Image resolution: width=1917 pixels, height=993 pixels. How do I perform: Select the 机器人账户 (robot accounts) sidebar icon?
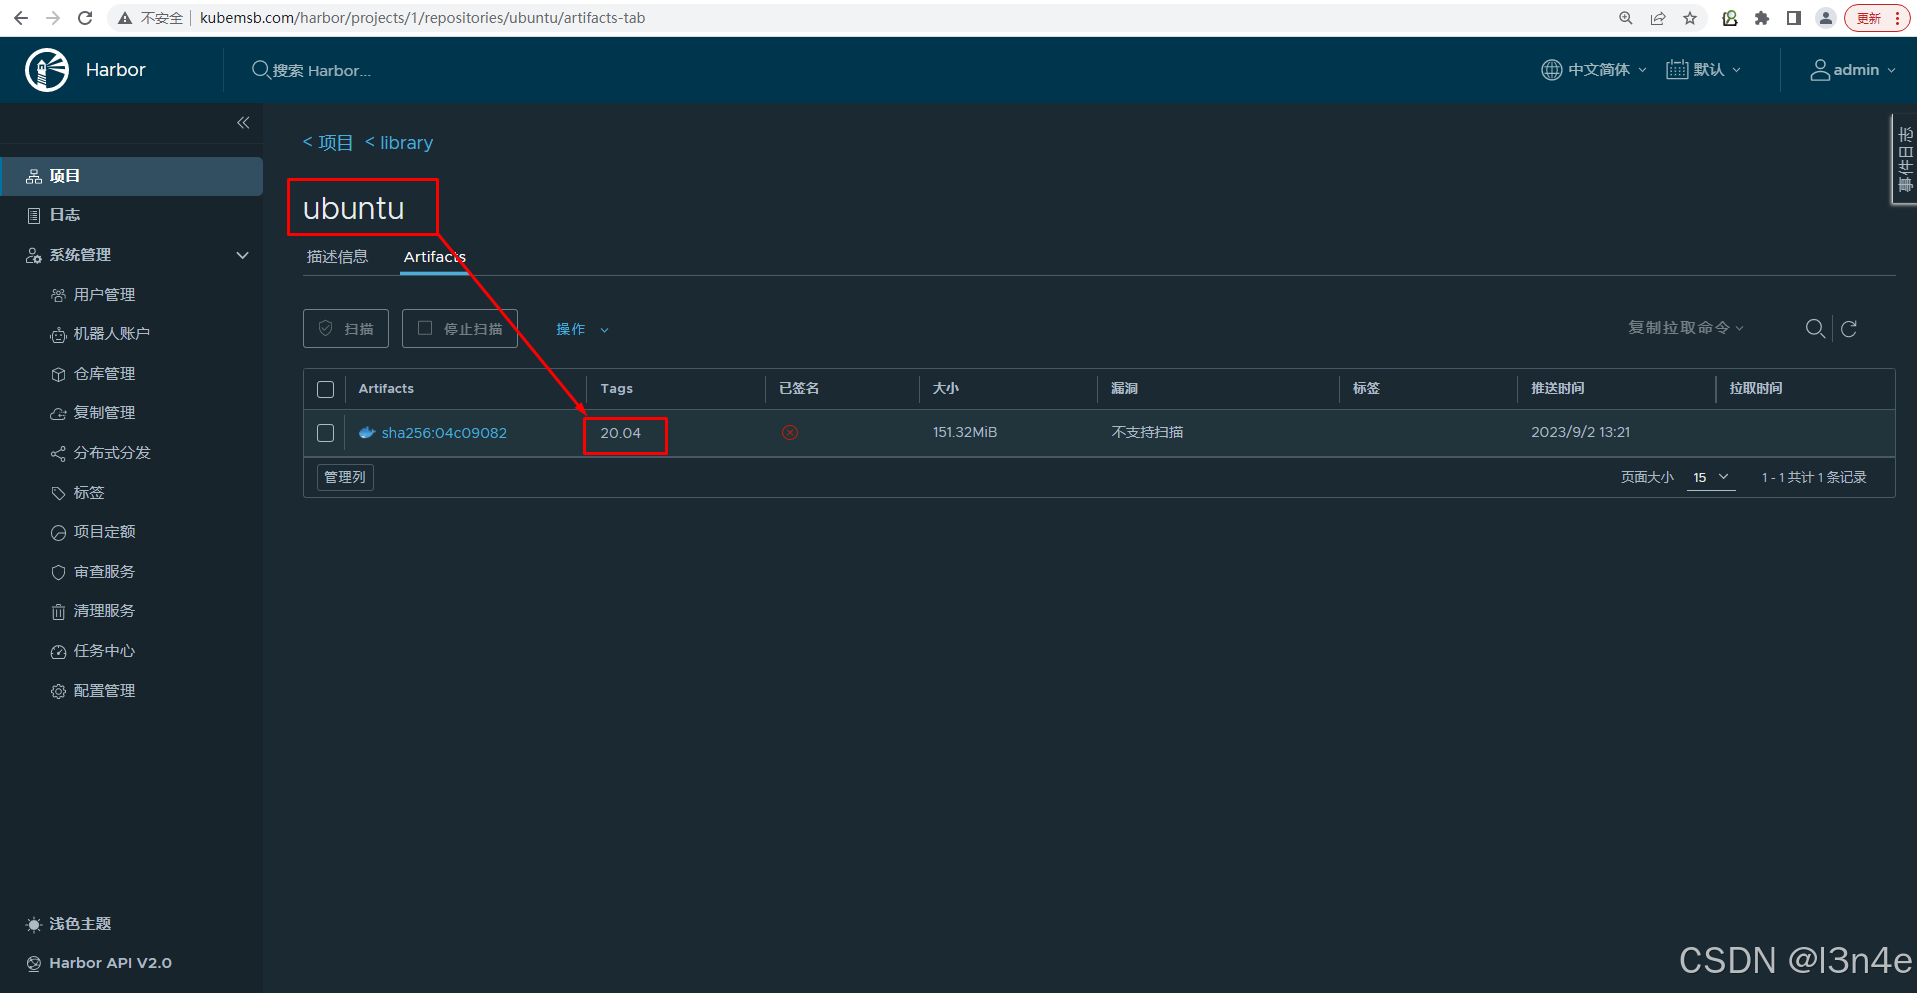58,333
